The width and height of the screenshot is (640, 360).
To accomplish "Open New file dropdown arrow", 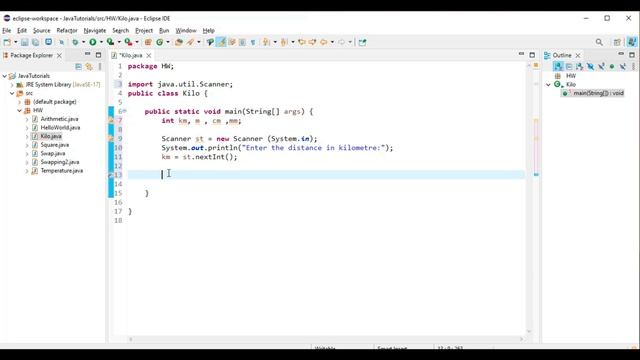I will [16, 42].
